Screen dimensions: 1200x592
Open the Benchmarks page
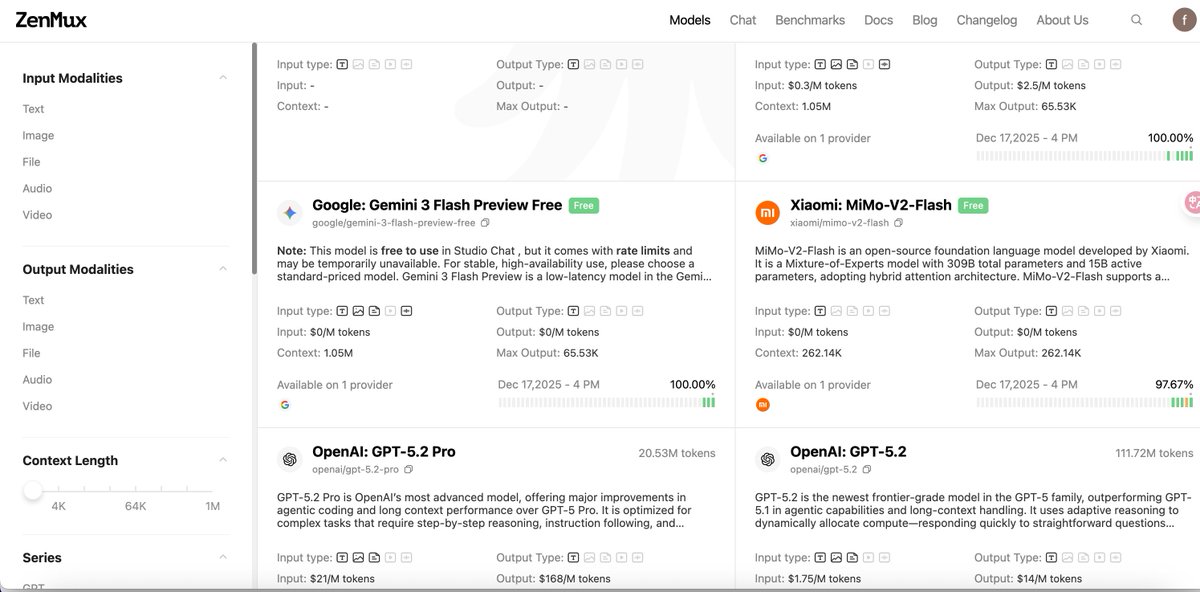pyautogui.click(x=810, y=20)
